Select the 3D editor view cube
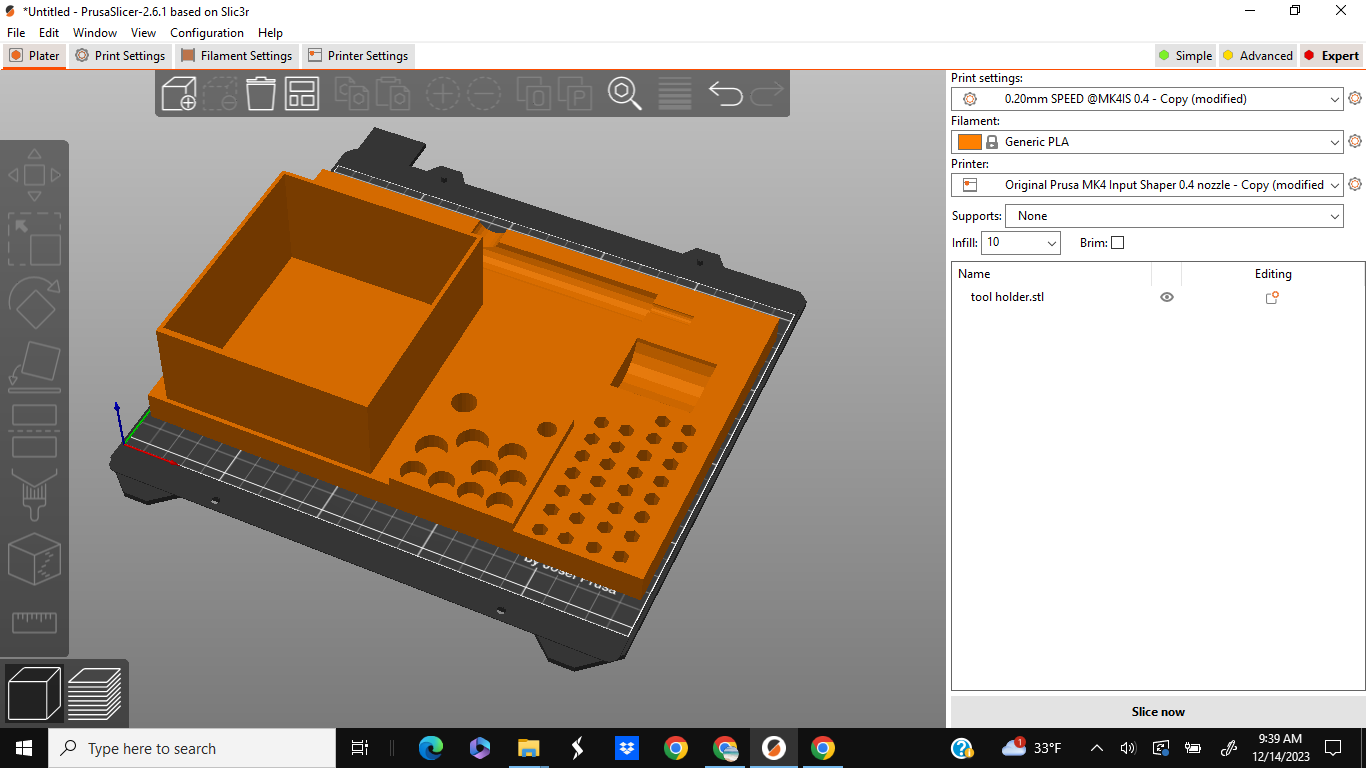Image resolution: width=1366 pixels, height=768 pixels. tap(35, 693)
